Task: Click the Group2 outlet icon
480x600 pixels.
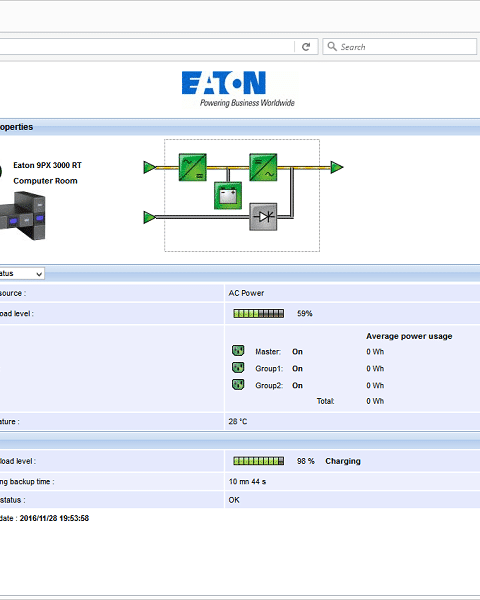Action: (238, 385)
